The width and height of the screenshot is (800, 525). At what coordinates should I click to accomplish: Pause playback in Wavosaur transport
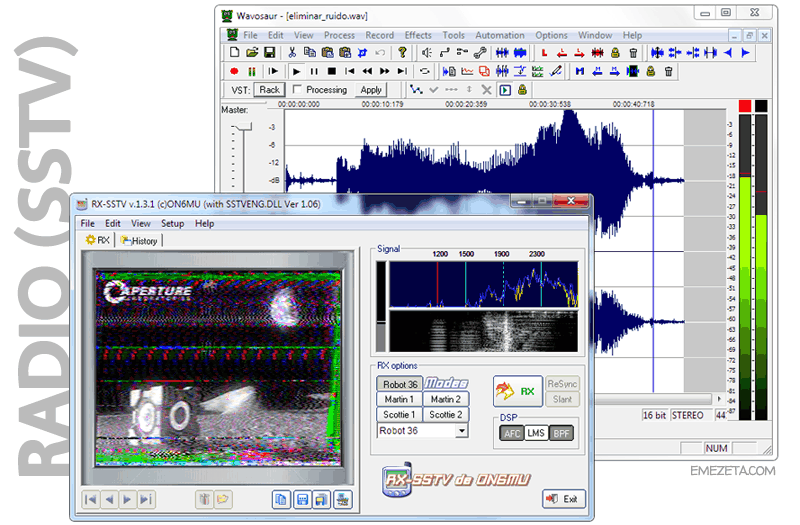(314, 71)
